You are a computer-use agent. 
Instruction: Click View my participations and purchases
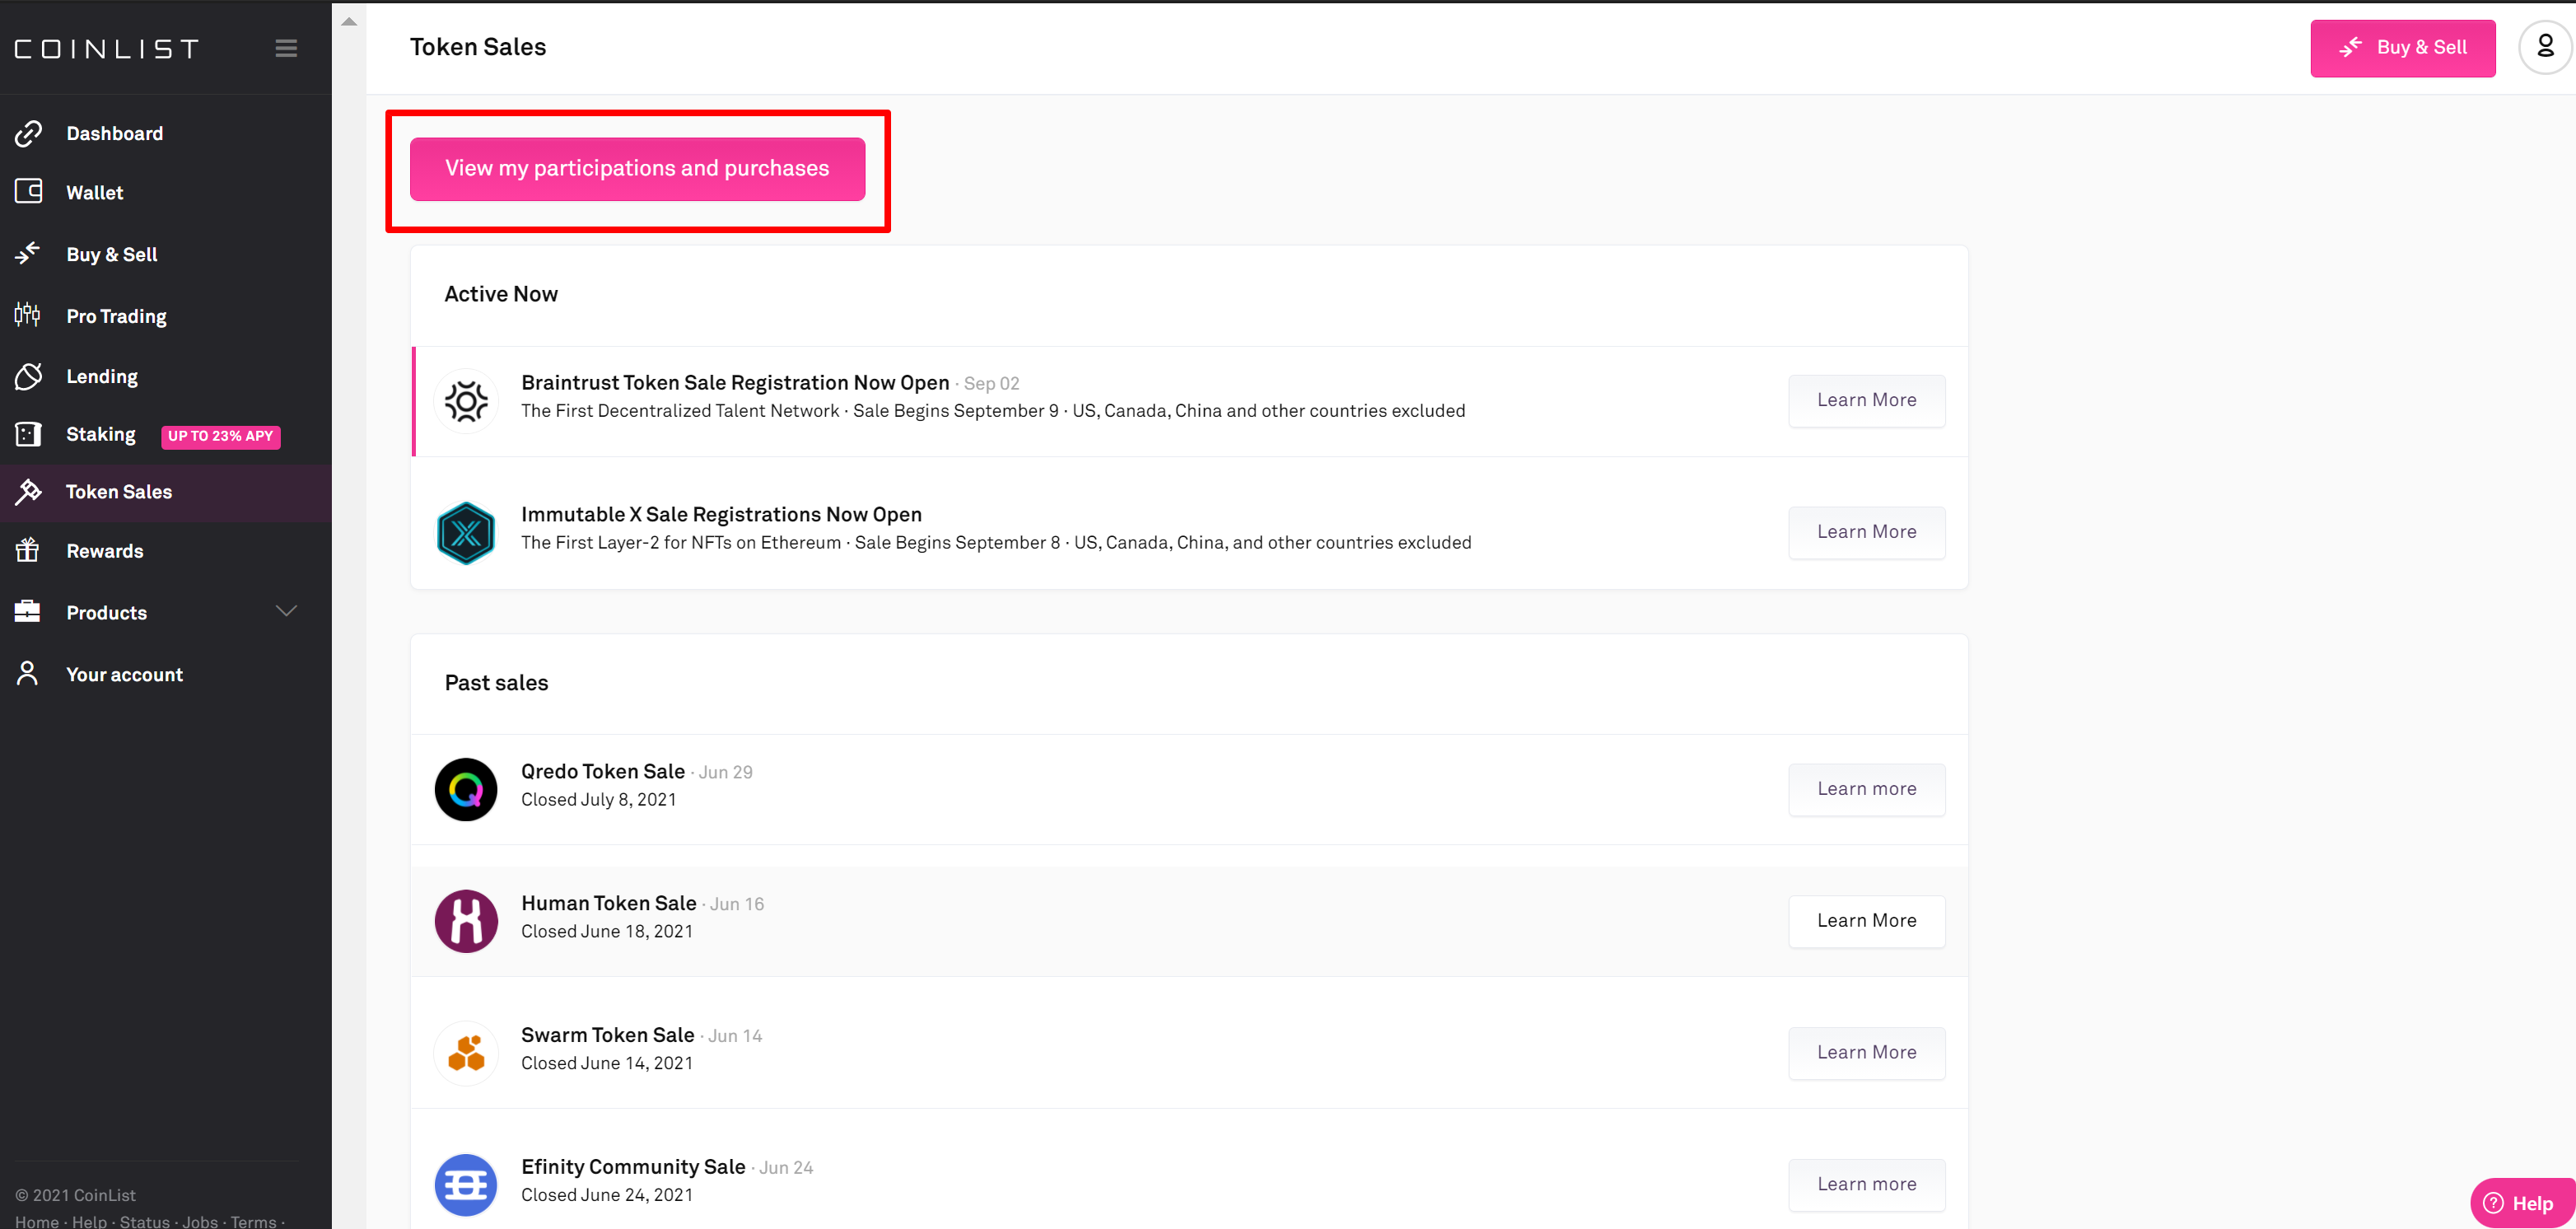tap(637, 169)
